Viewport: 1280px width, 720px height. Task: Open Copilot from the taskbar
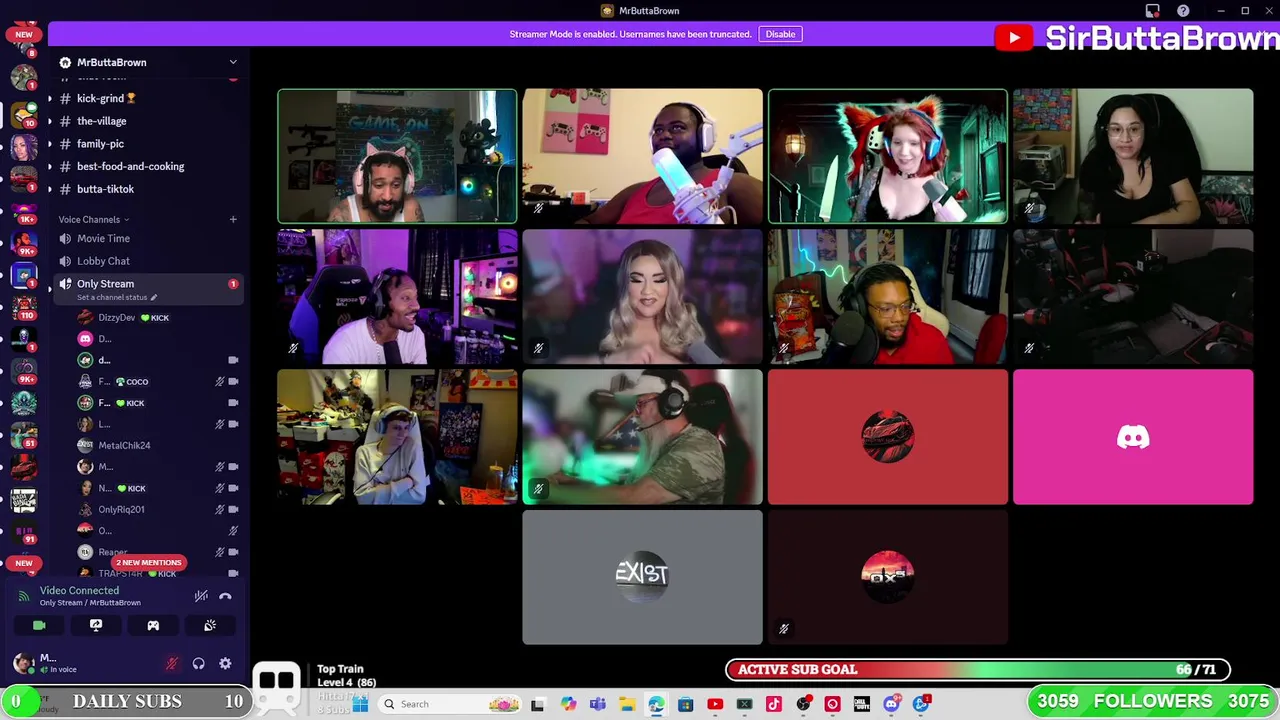click(568, 704)
